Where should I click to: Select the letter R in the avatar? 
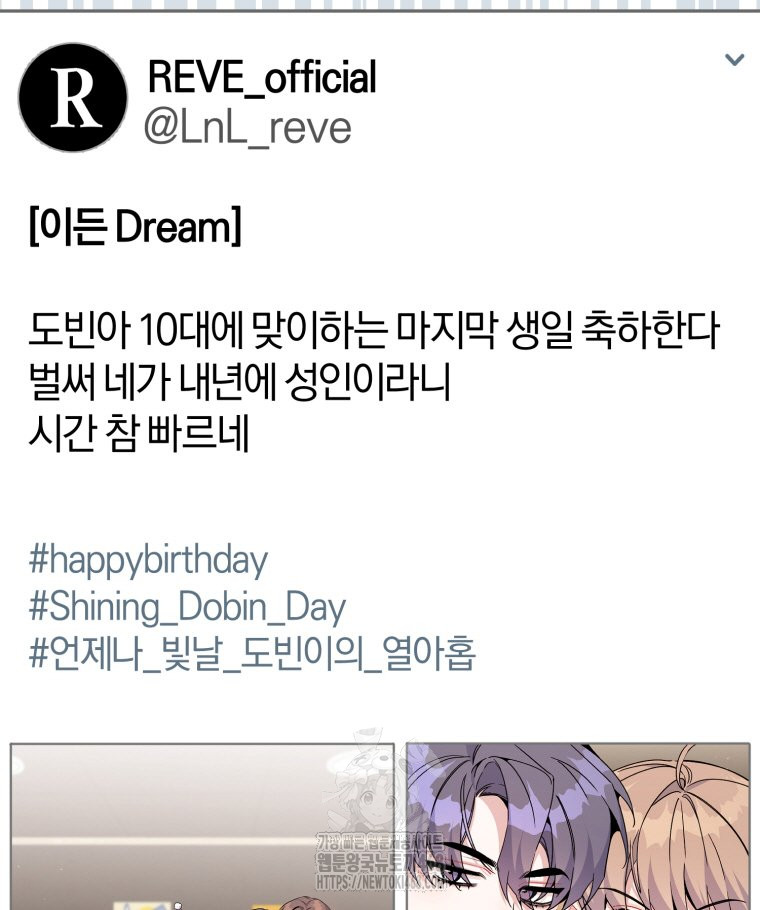coord(75,98)
